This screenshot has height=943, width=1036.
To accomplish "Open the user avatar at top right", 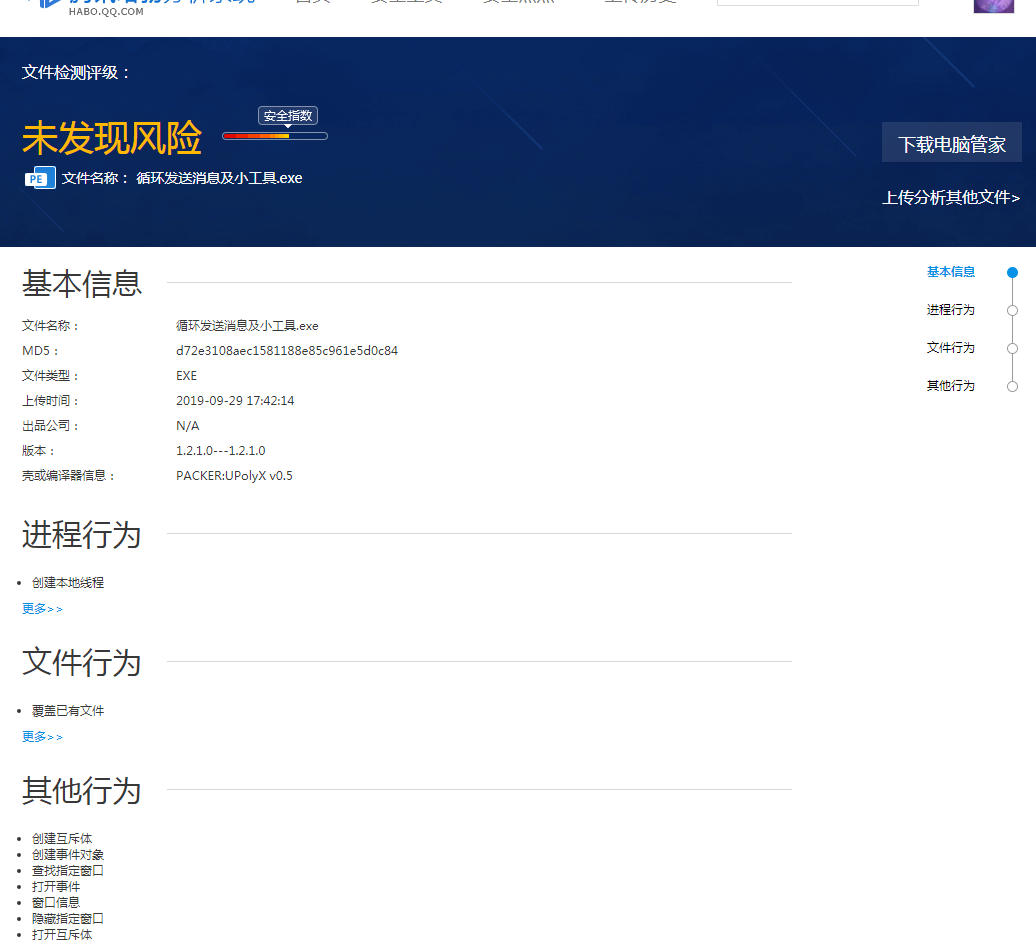I will [992, 7].
